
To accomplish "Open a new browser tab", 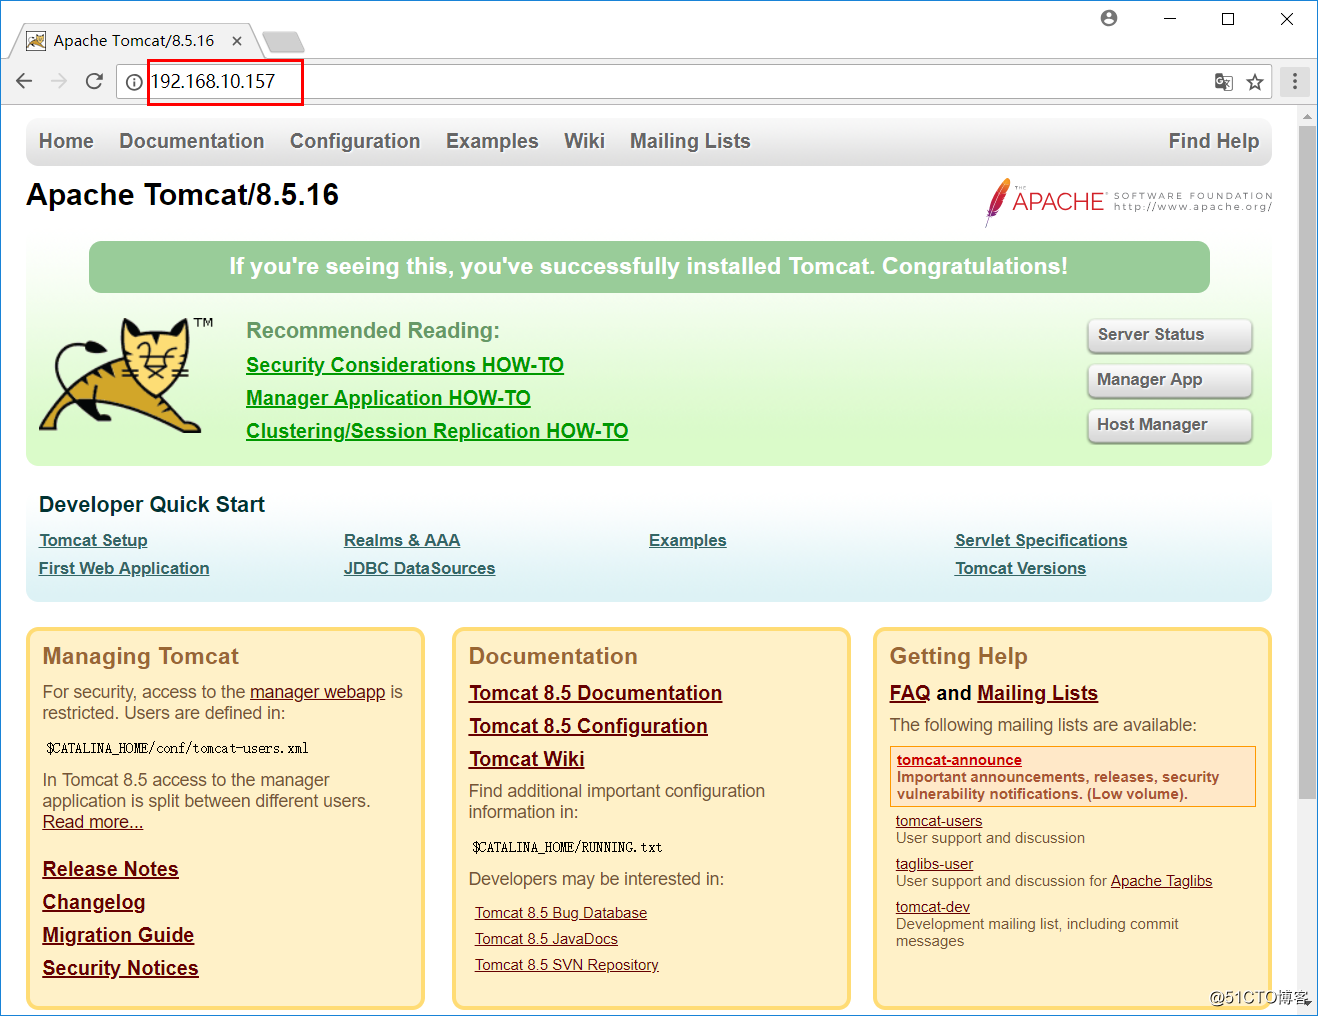I will click(x=283, y=42).
